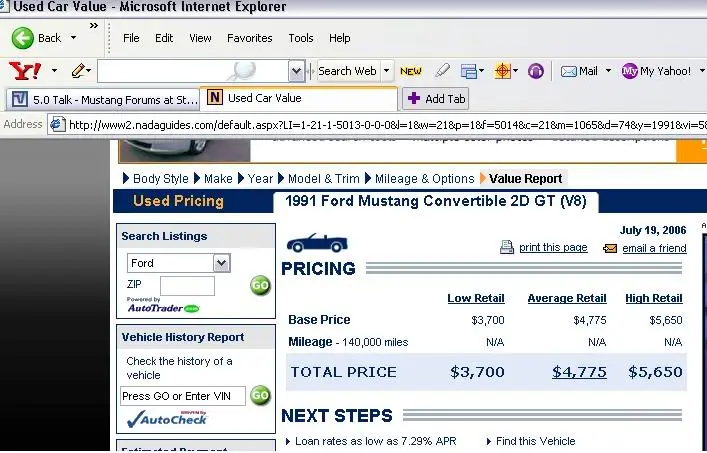The width and height of the screenshot is (707, 453).
Task: Open the Search Web dropdown arrow
Action: tap(386, 71)
